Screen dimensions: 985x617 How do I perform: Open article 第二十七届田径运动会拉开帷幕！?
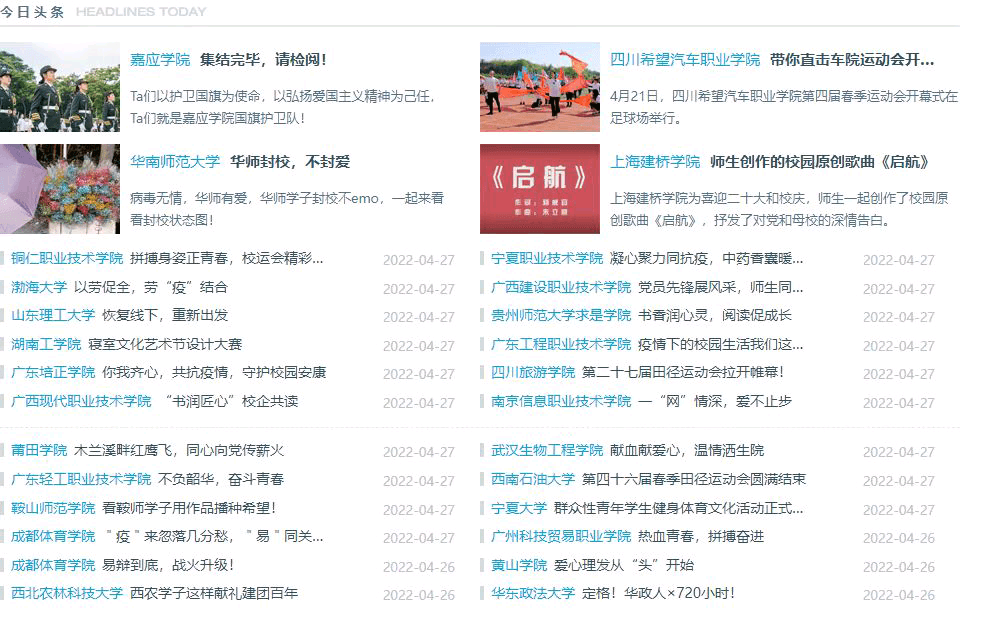683,373
